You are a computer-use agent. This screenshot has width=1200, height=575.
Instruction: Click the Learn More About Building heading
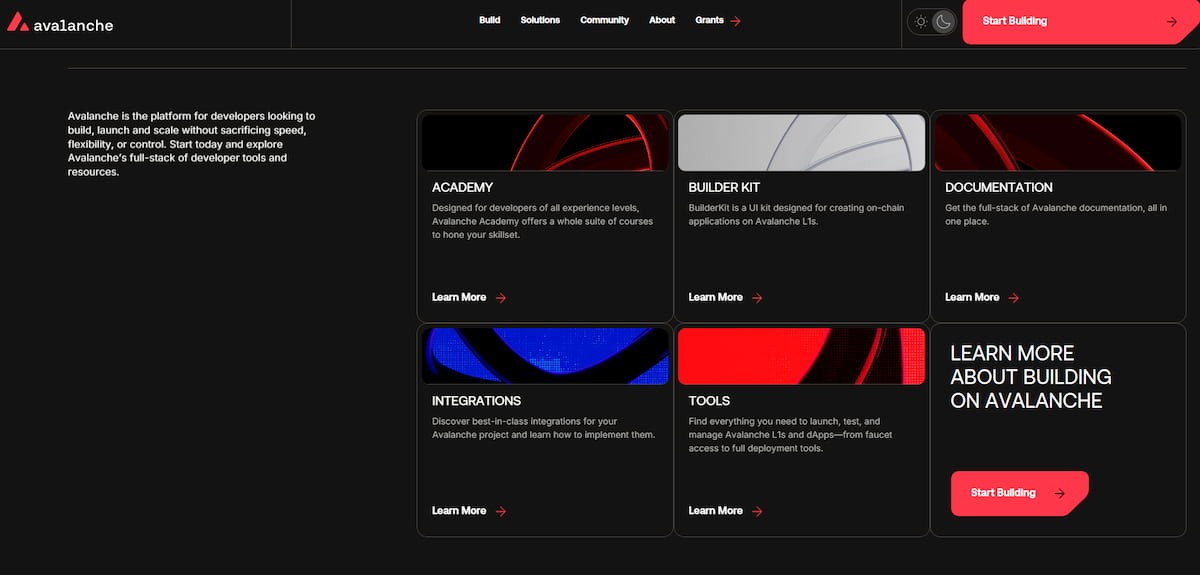coord(1031,377)
